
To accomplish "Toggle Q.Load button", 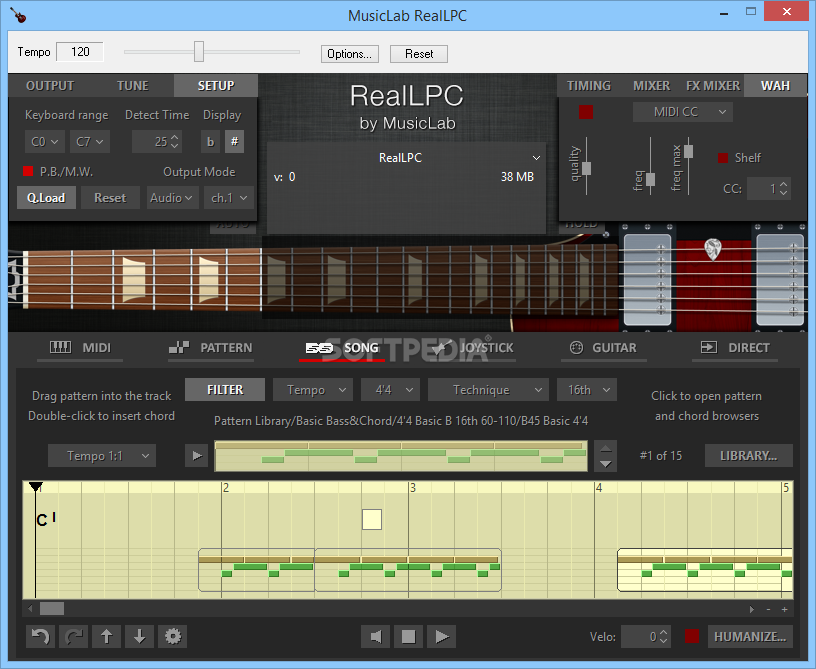I will [x=46, y=198].
